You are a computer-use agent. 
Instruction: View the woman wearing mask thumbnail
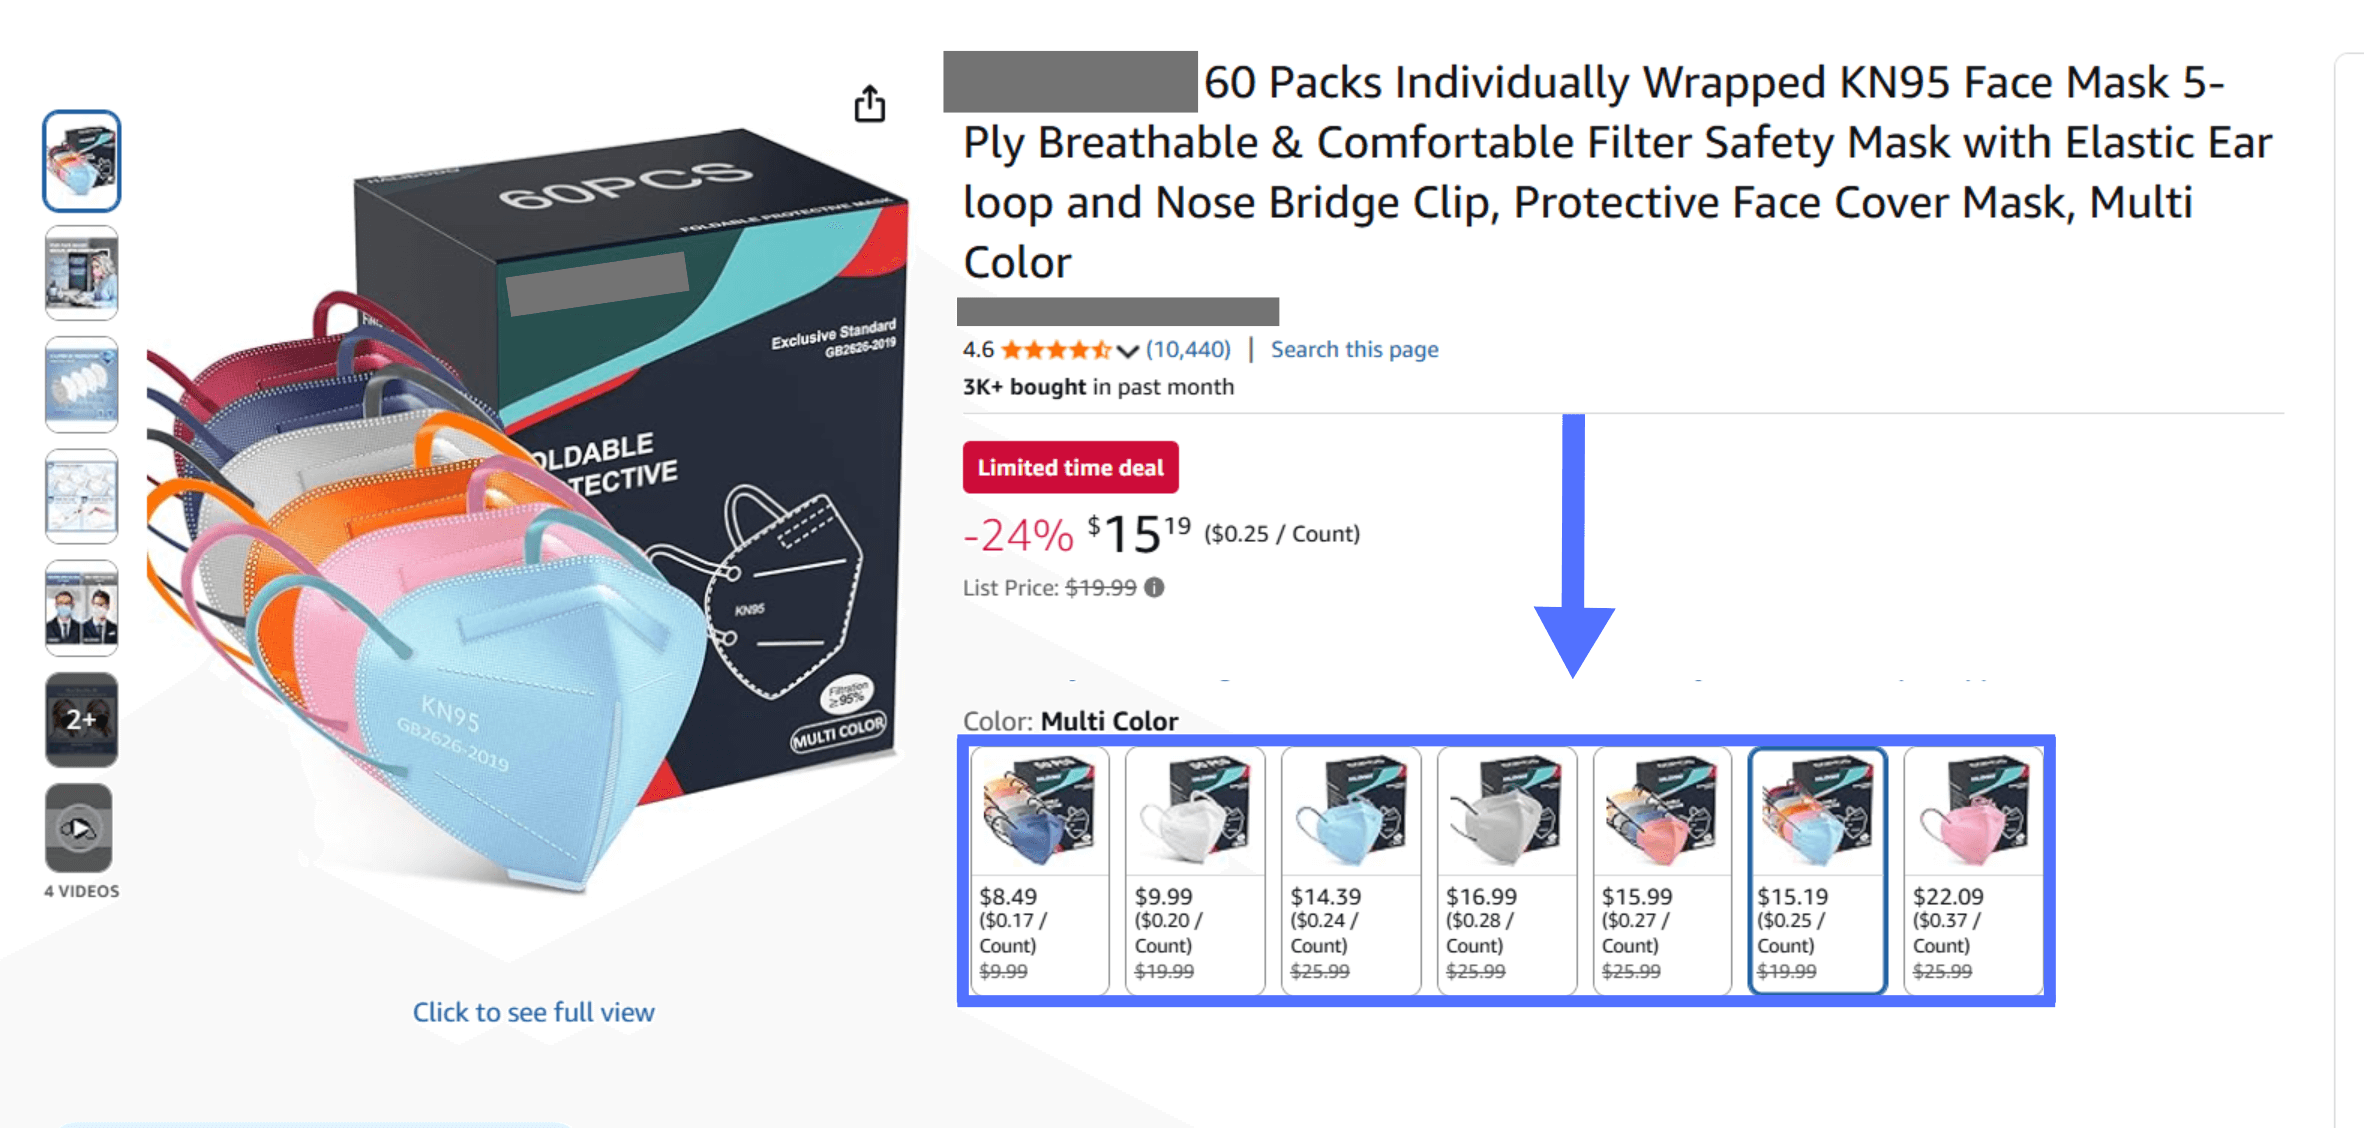pyautogui.click(x=81, y=273)
